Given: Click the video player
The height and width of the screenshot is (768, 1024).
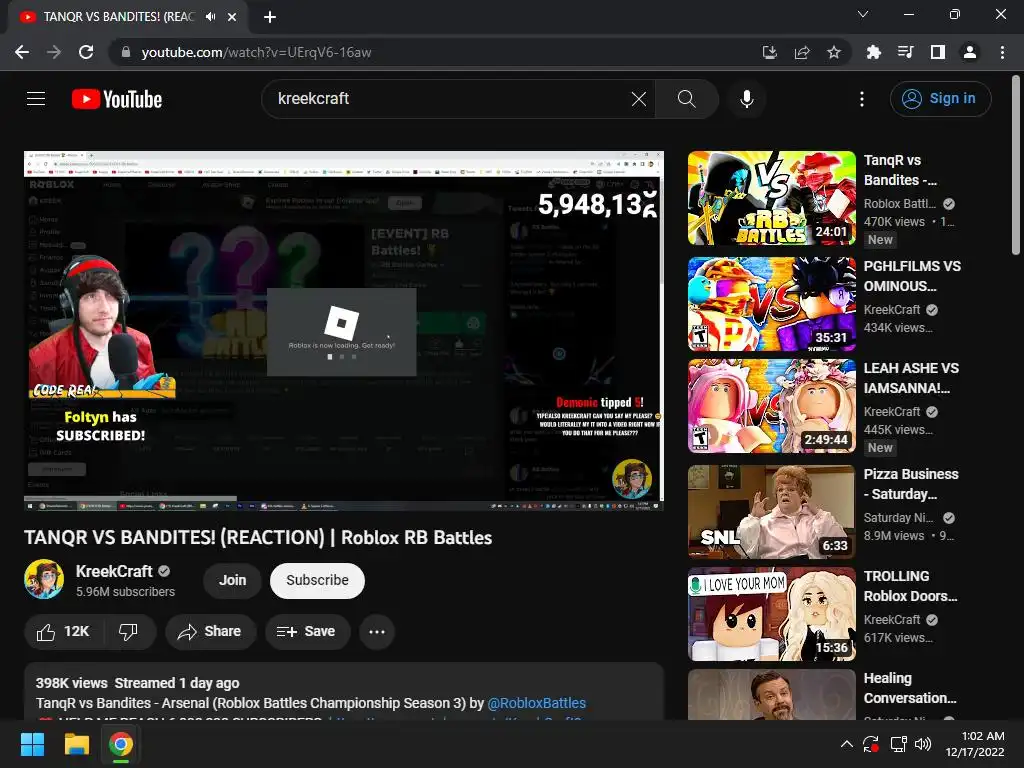Looking at the screenshot, I should coord(344,330).
